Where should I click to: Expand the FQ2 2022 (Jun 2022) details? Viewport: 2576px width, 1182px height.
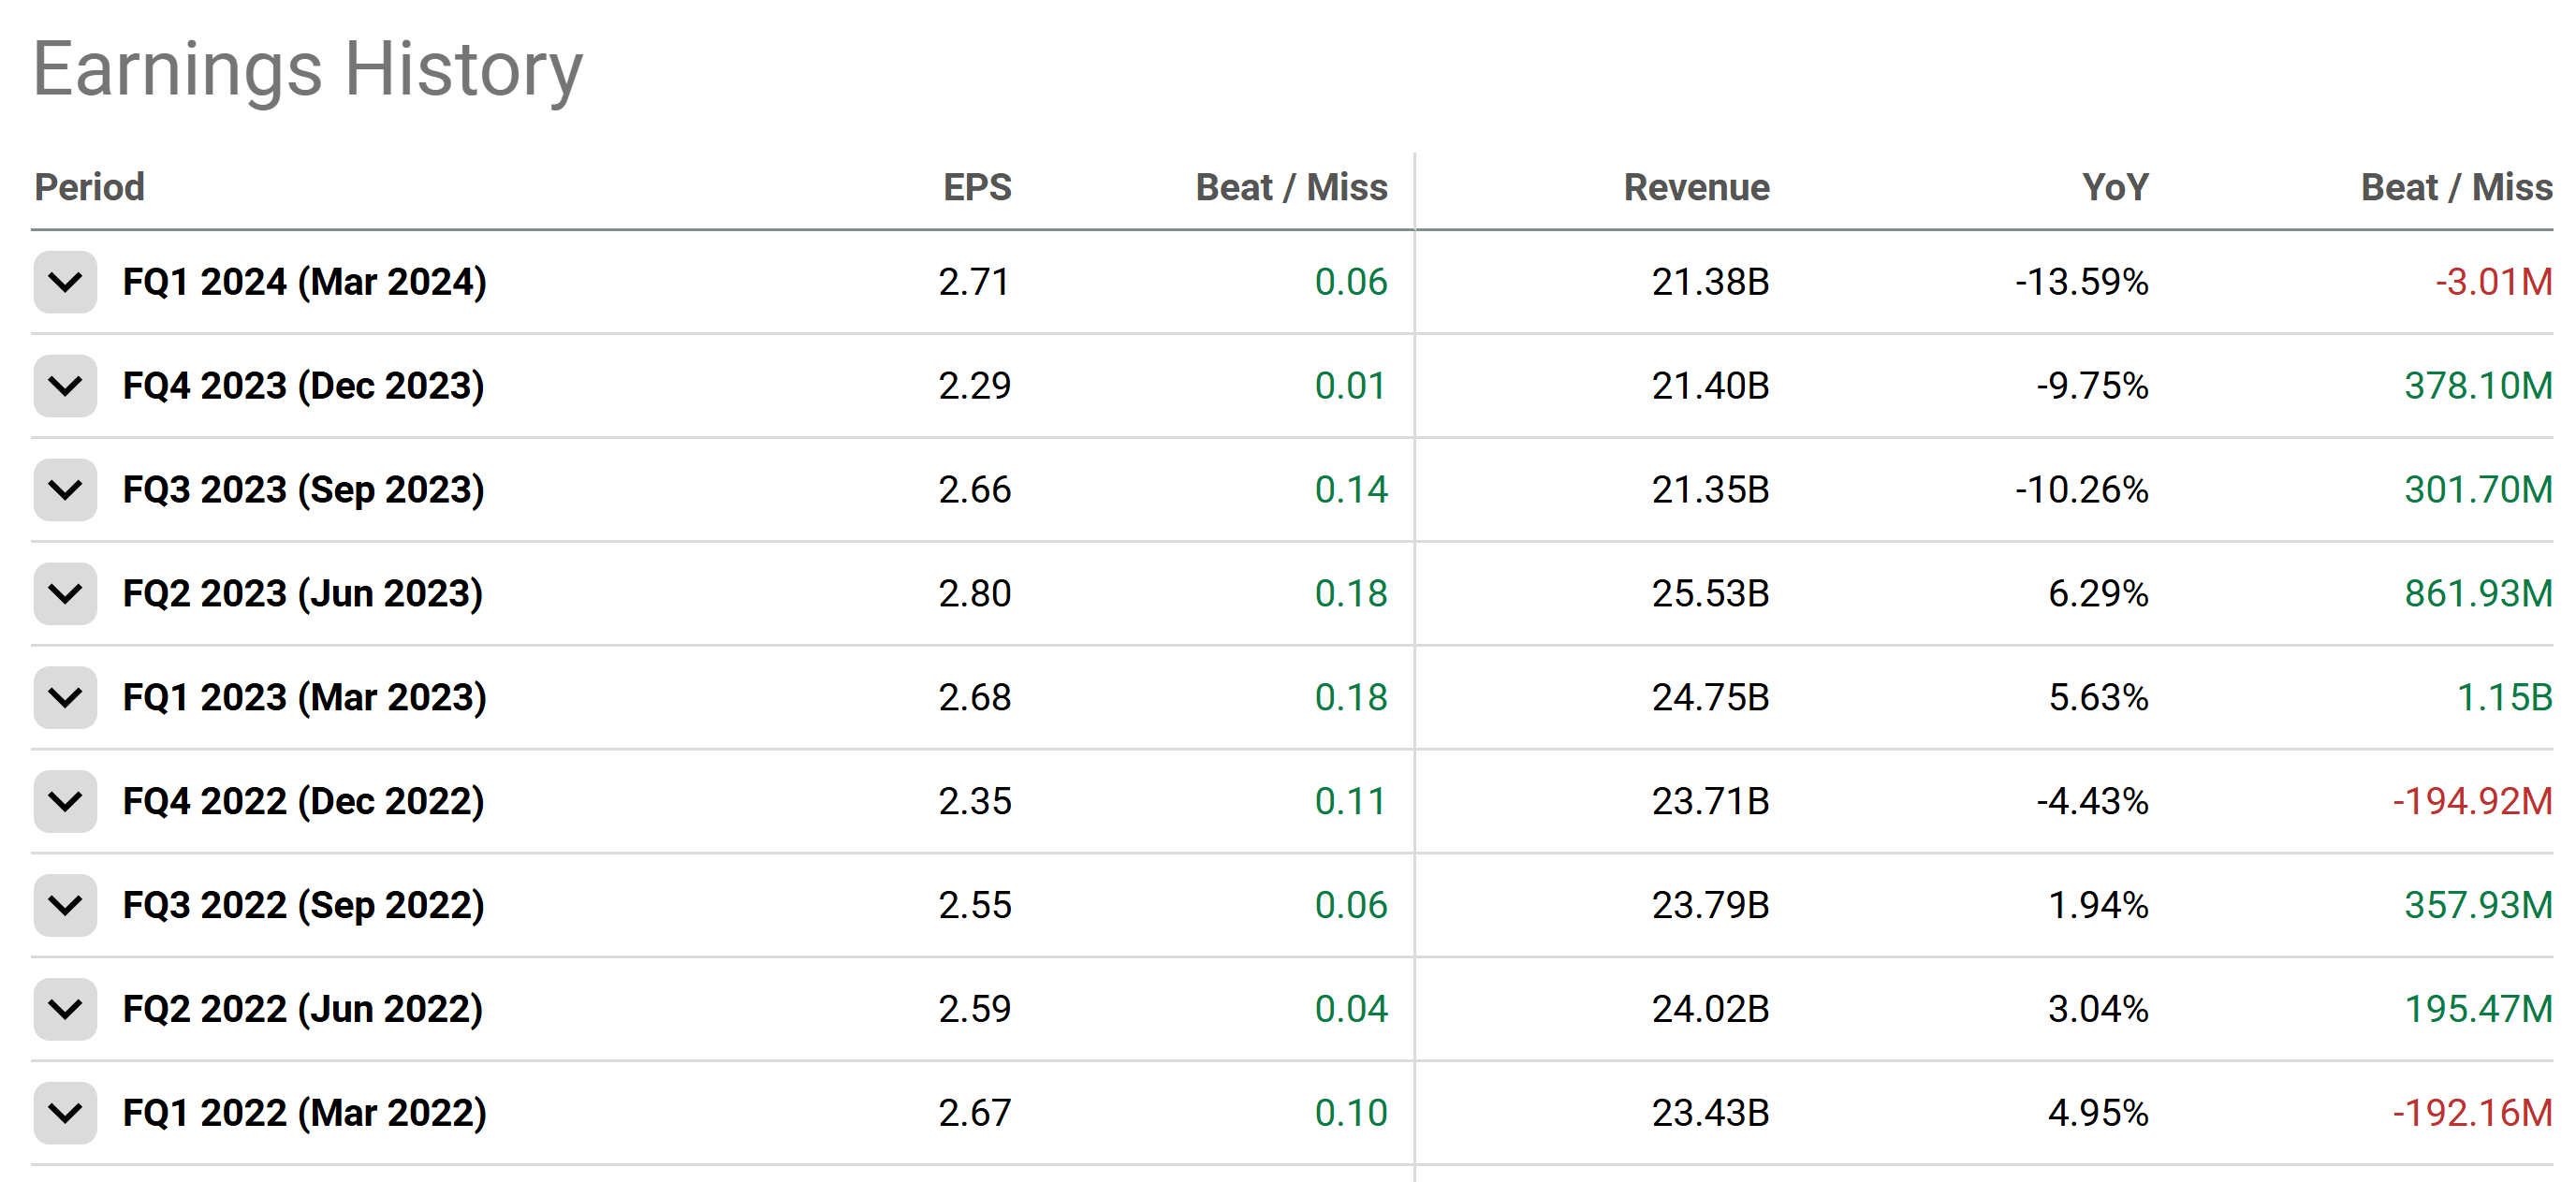(65, 1010)
